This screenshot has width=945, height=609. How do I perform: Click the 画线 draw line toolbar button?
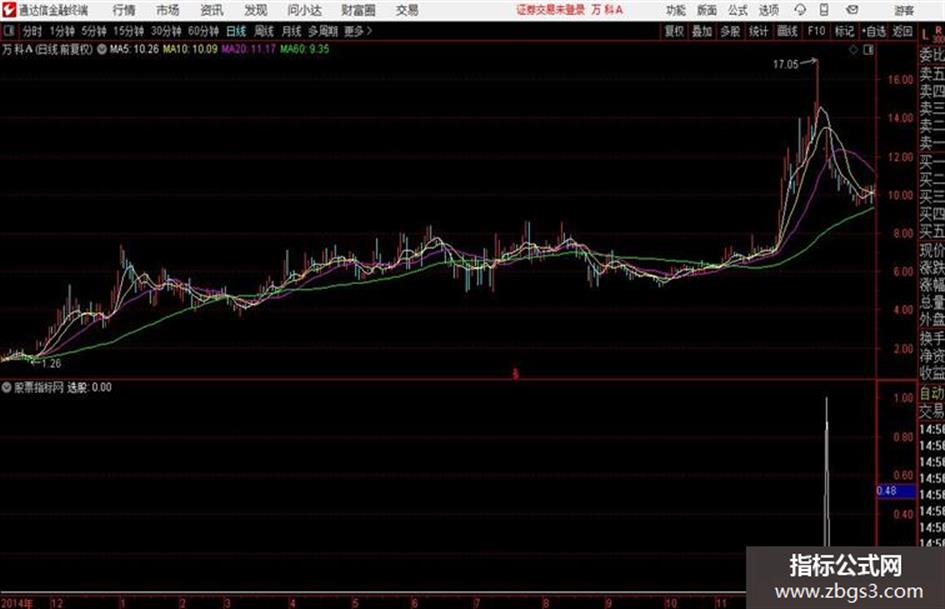click(x=787, y=31)
